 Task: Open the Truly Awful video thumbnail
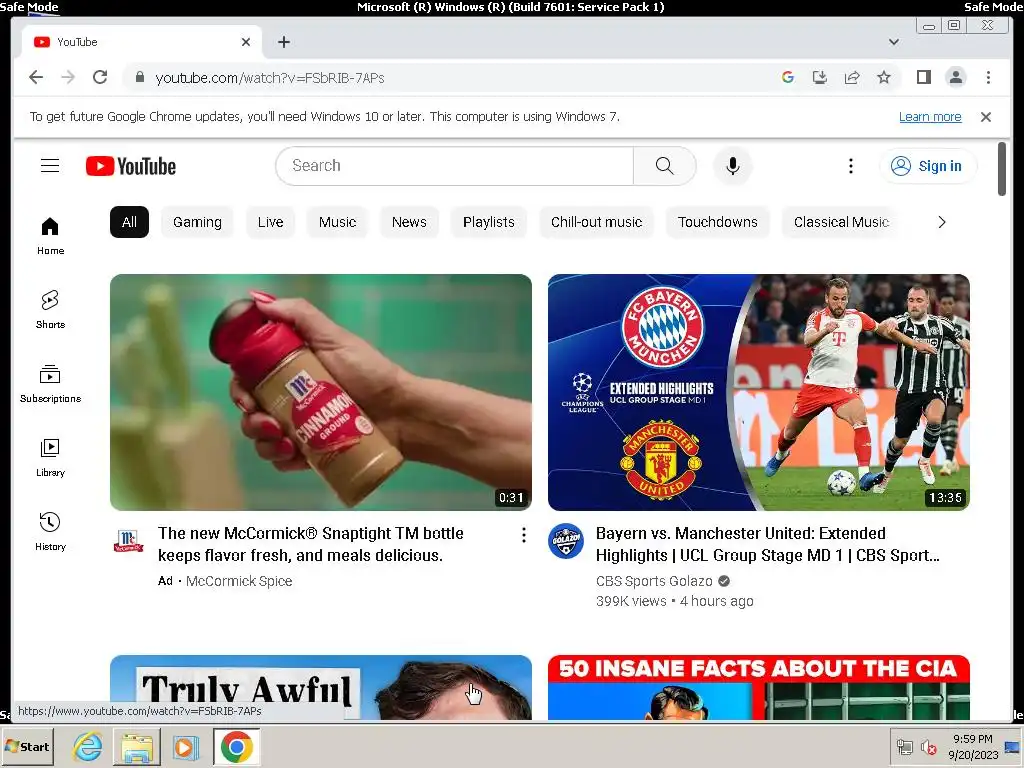(321, 687)
